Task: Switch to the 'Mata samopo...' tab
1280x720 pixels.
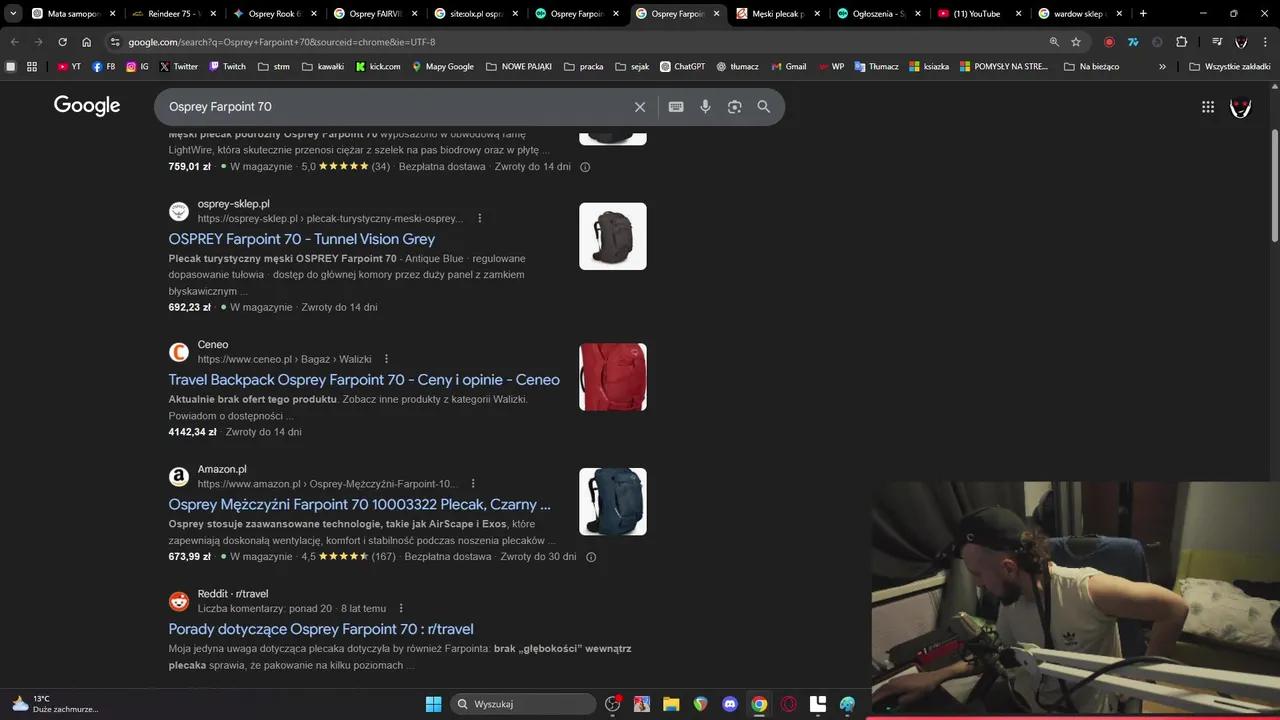Action: [74, 14]
